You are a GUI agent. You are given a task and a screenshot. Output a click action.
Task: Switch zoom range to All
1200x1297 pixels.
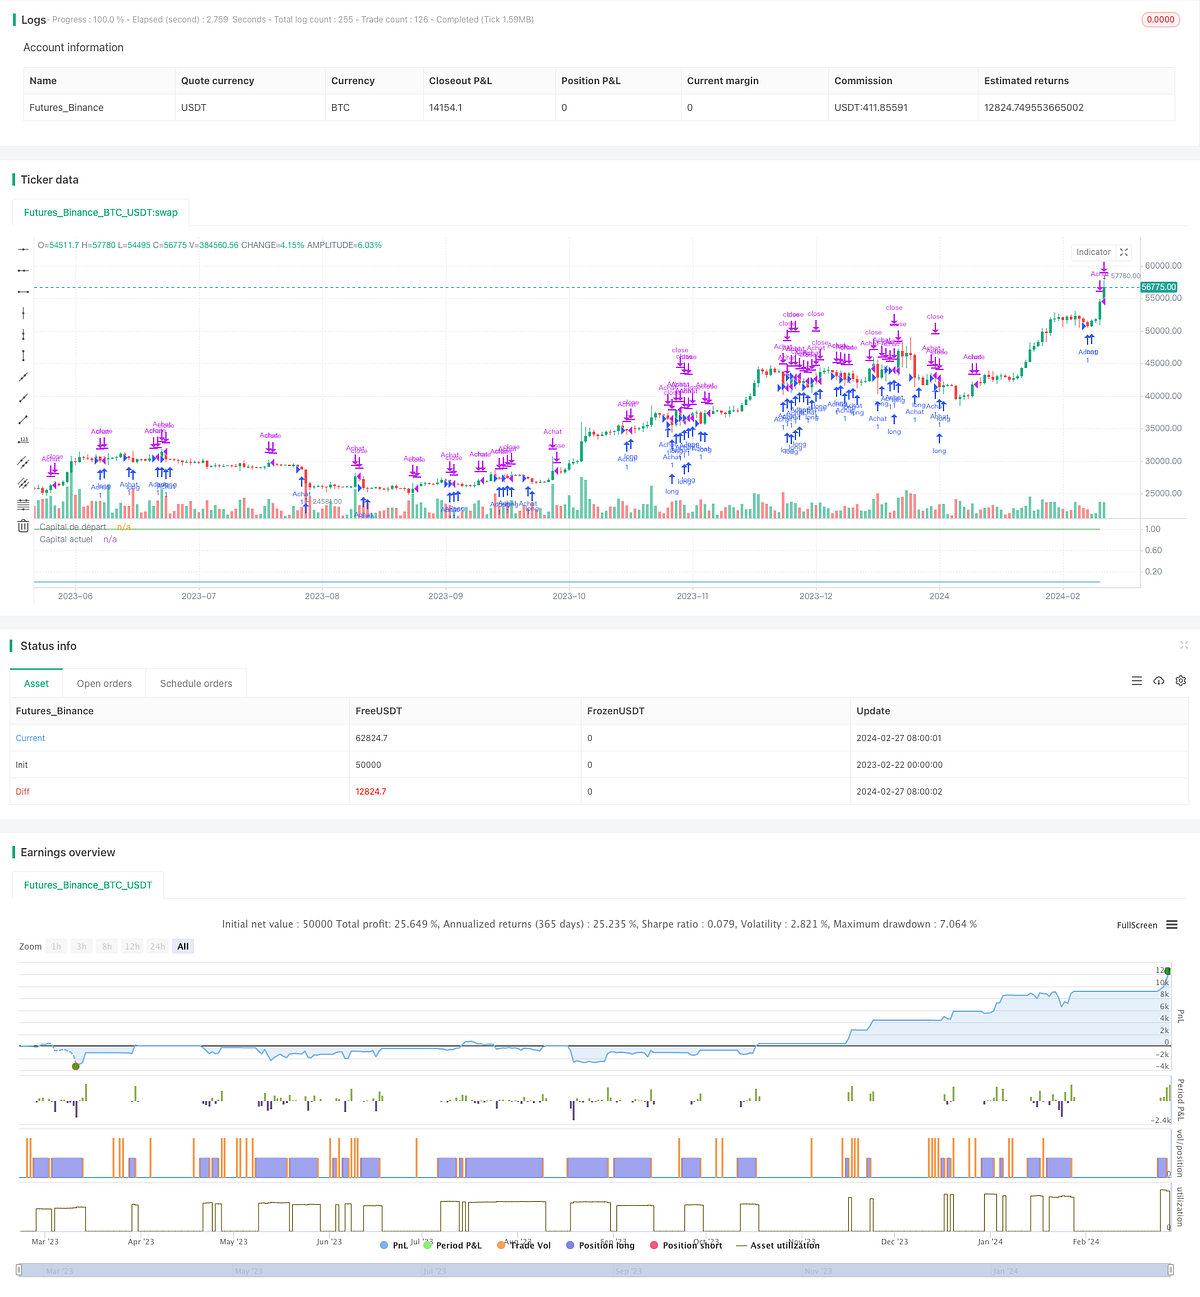pyautogui.click(x=182, y=946)
